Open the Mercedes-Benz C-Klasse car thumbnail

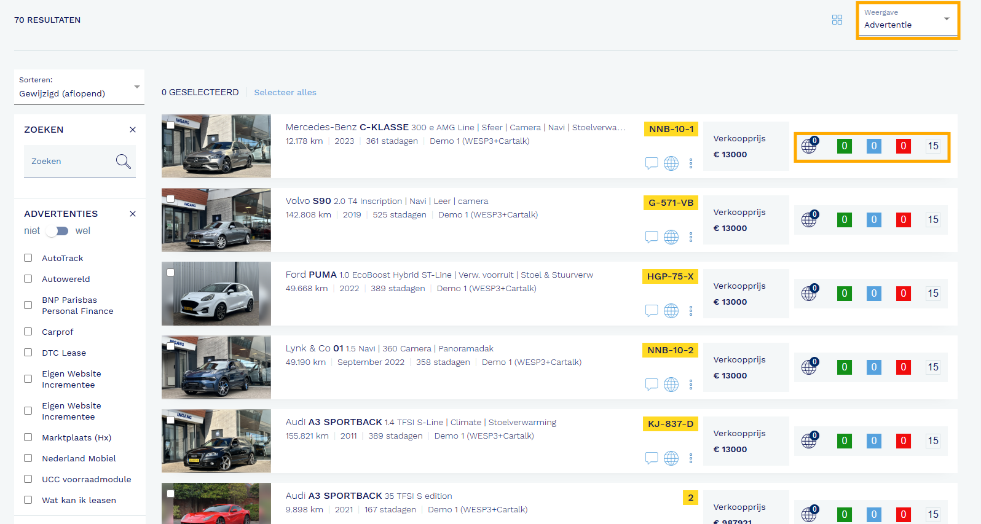216,146
